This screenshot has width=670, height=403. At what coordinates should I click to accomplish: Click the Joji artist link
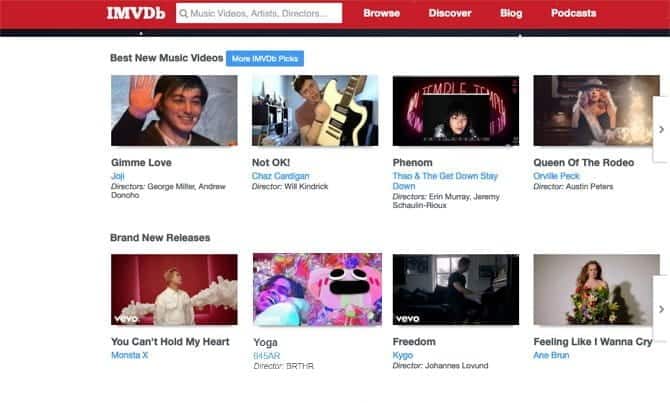tap(119, 176)
